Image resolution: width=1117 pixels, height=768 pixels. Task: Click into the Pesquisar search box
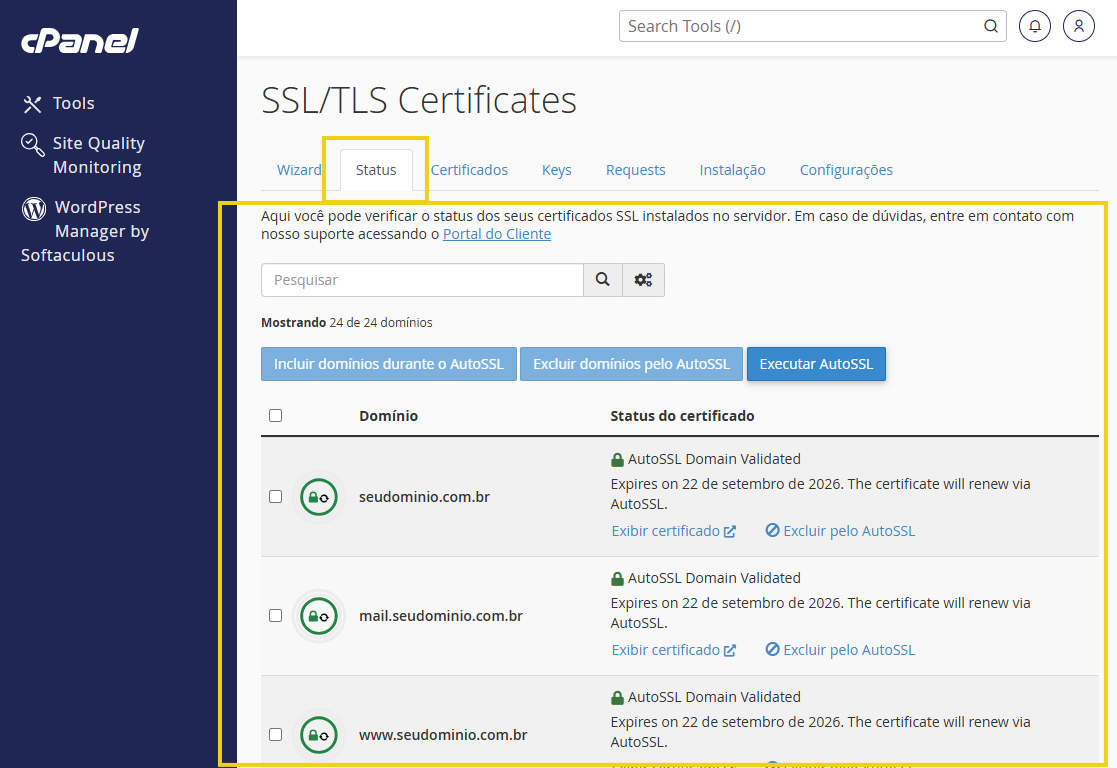coord(422,280)
